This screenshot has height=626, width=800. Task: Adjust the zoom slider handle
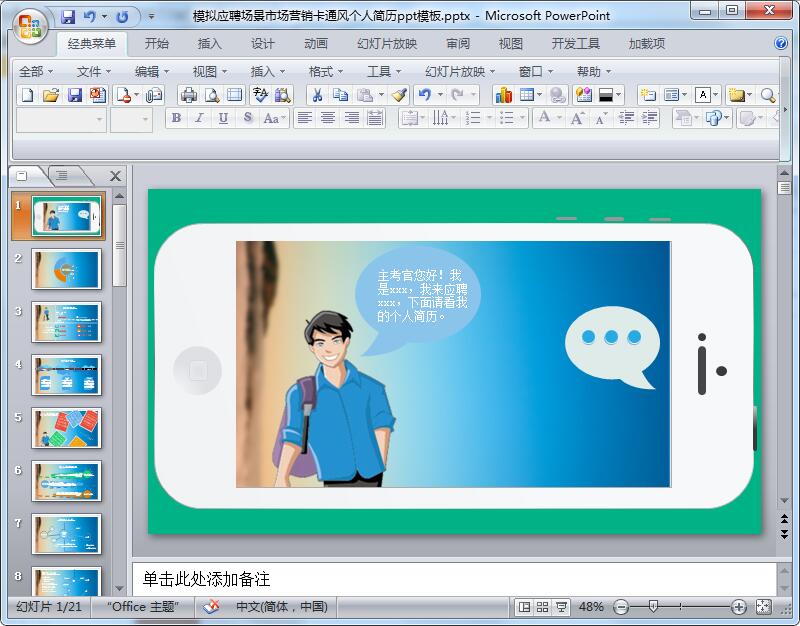tap(653, 606)
